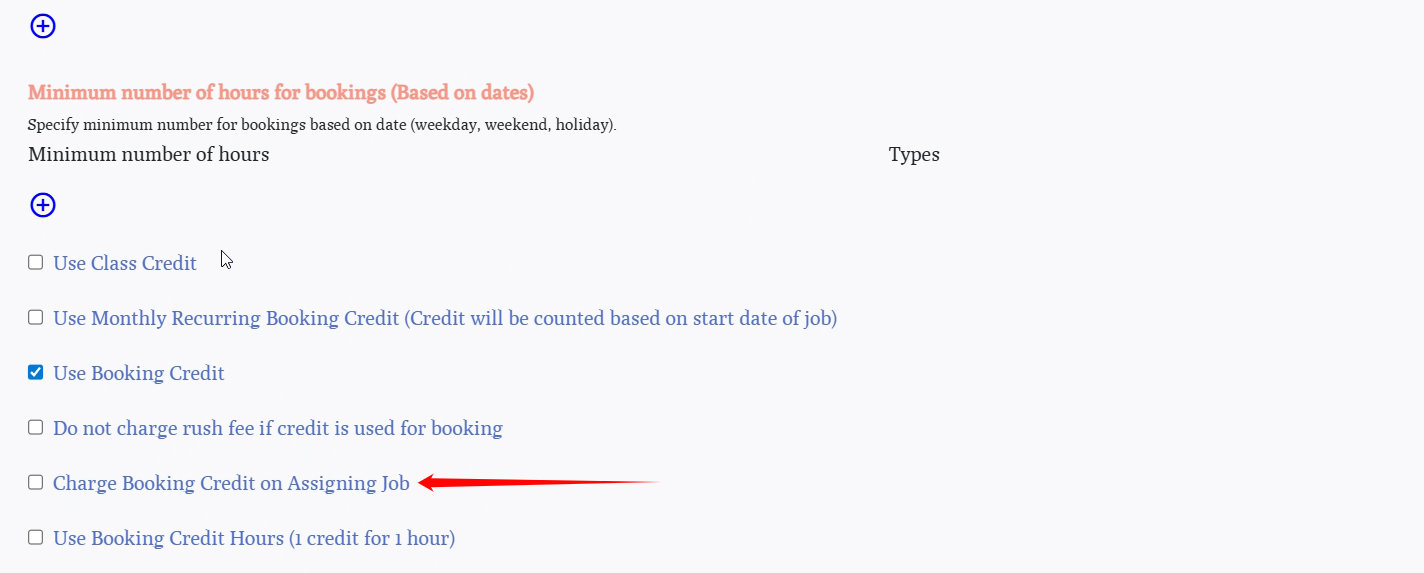The image size is (1424, 573).
Task: Enable Charge Booking Credit on Assigning Job checkbox
Action: coord(36,482)
